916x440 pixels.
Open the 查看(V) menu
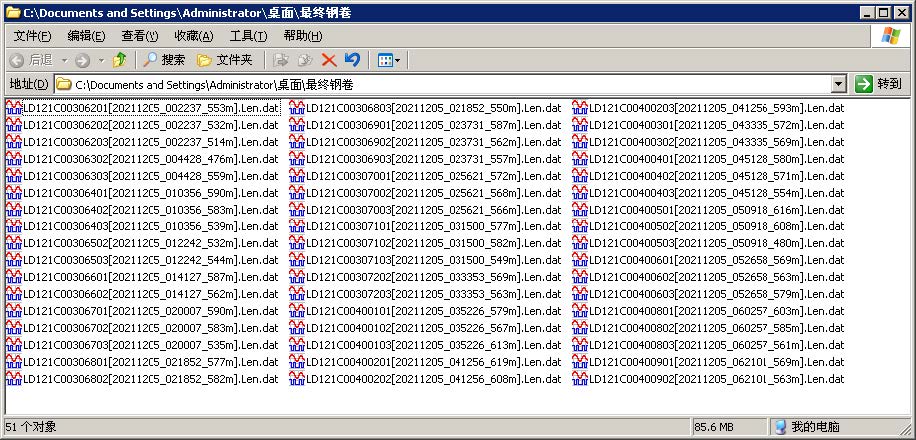[x=140, y=36]
